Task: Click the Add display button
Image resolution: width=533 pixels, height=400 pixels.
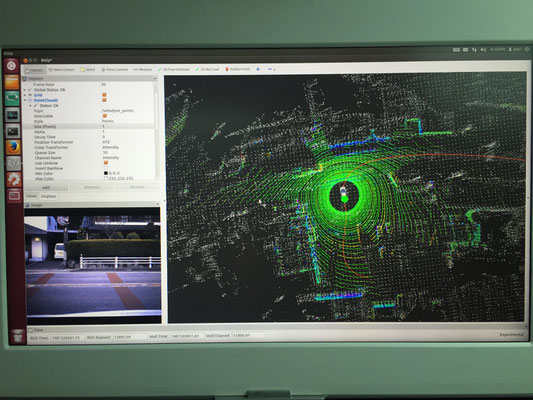Action: click(46, 187)
